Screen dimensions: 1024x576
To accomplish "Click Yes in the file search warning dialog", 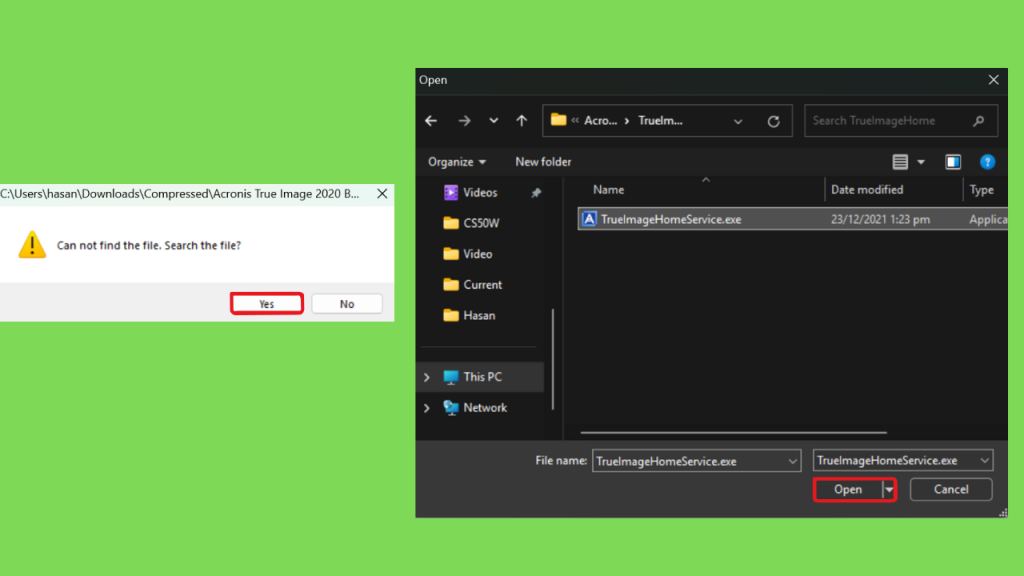I will pyautogui.click(x=266, y=304).
